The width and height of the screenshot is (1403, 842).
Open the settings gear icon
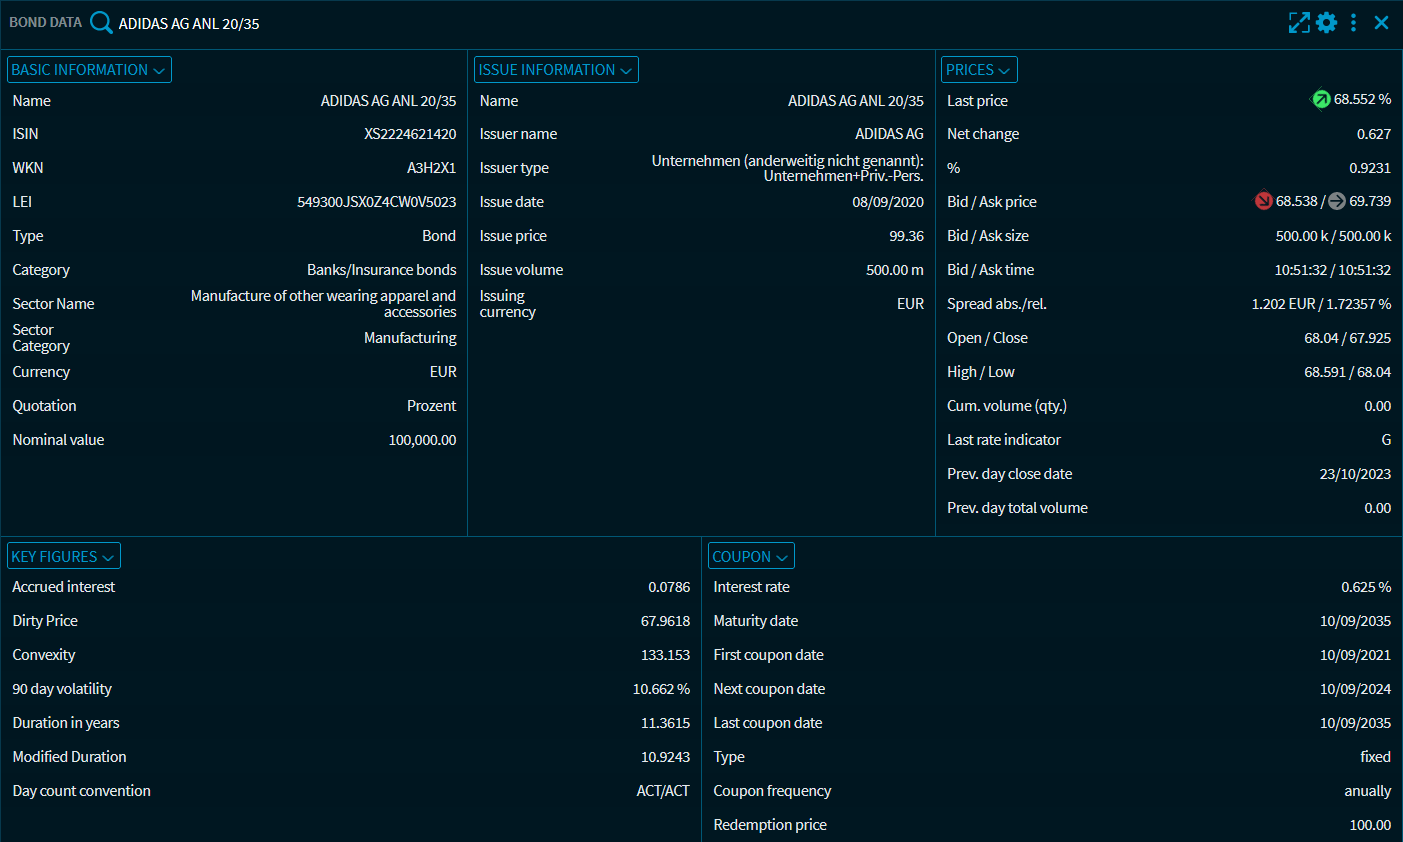[1326, 23]
